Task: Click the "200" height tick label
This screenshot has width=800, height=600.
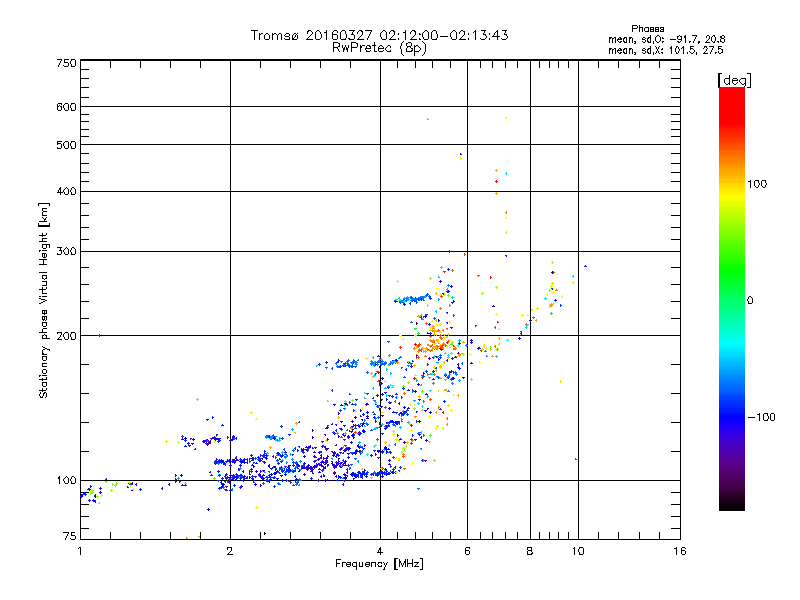Action: [x=66, y=336]
